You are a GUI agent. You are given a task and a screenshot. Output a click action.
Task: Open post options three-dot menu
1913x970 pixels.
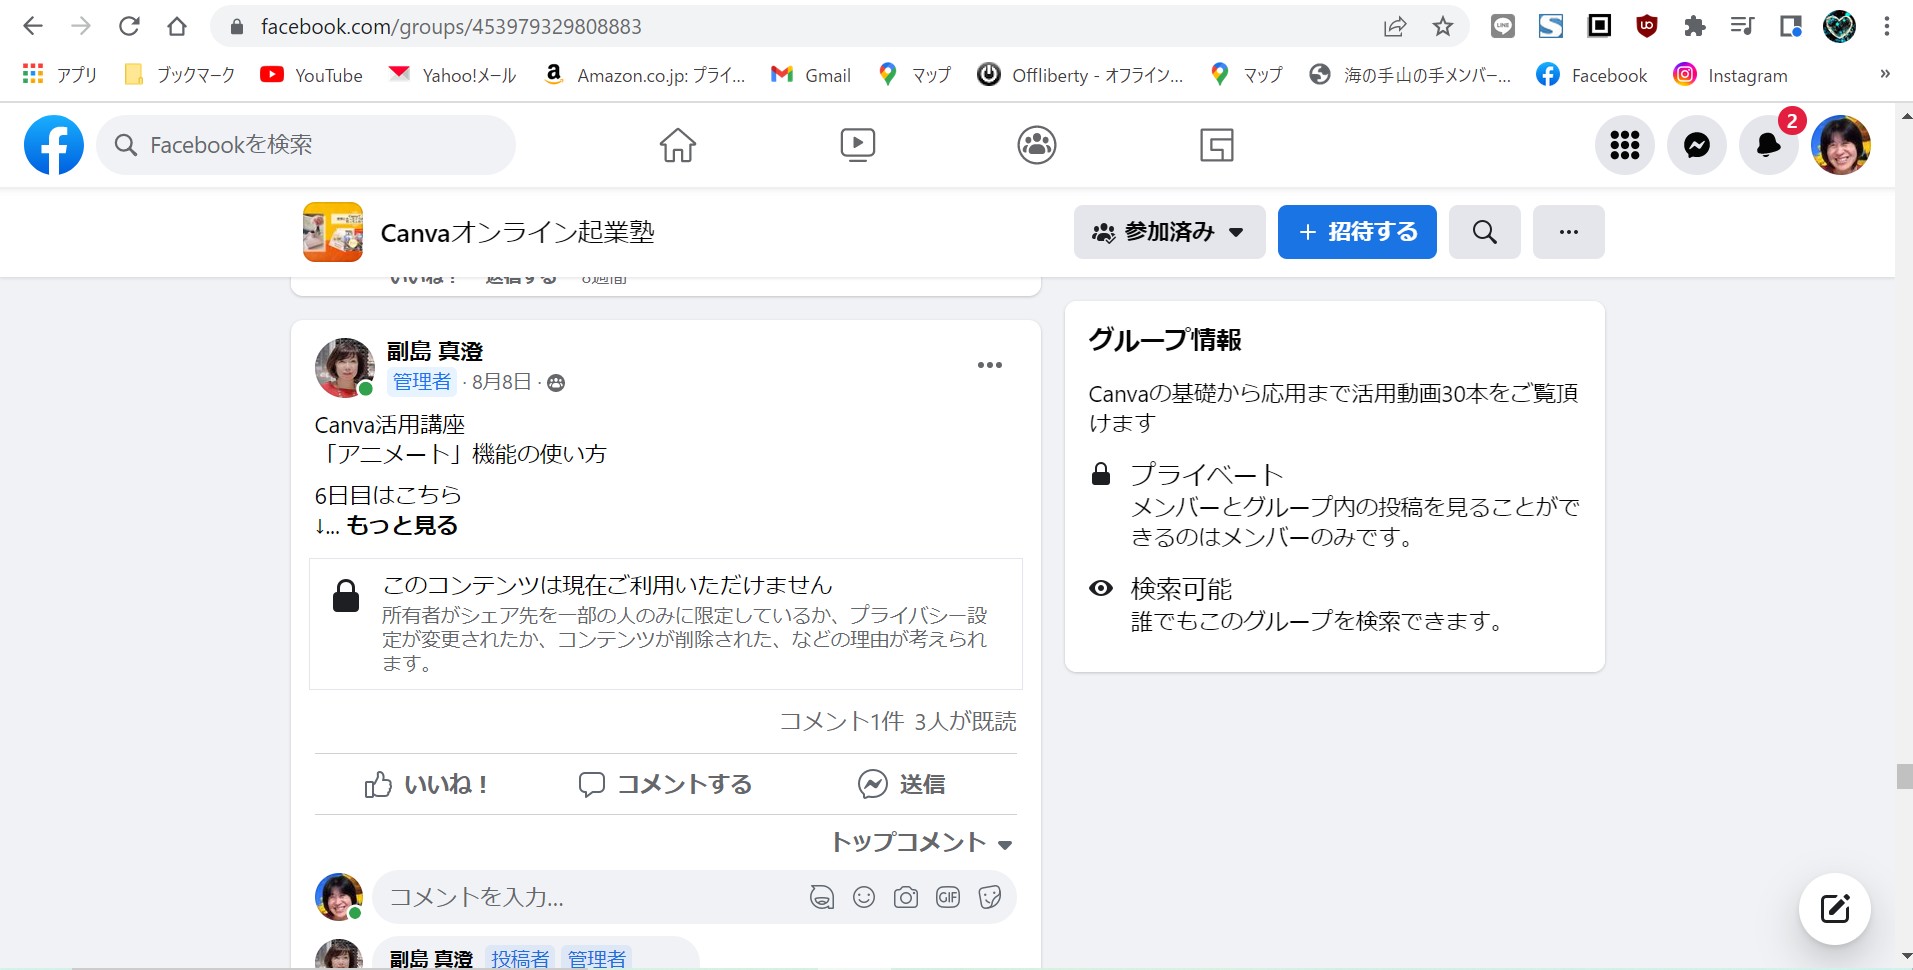[990, 365]
